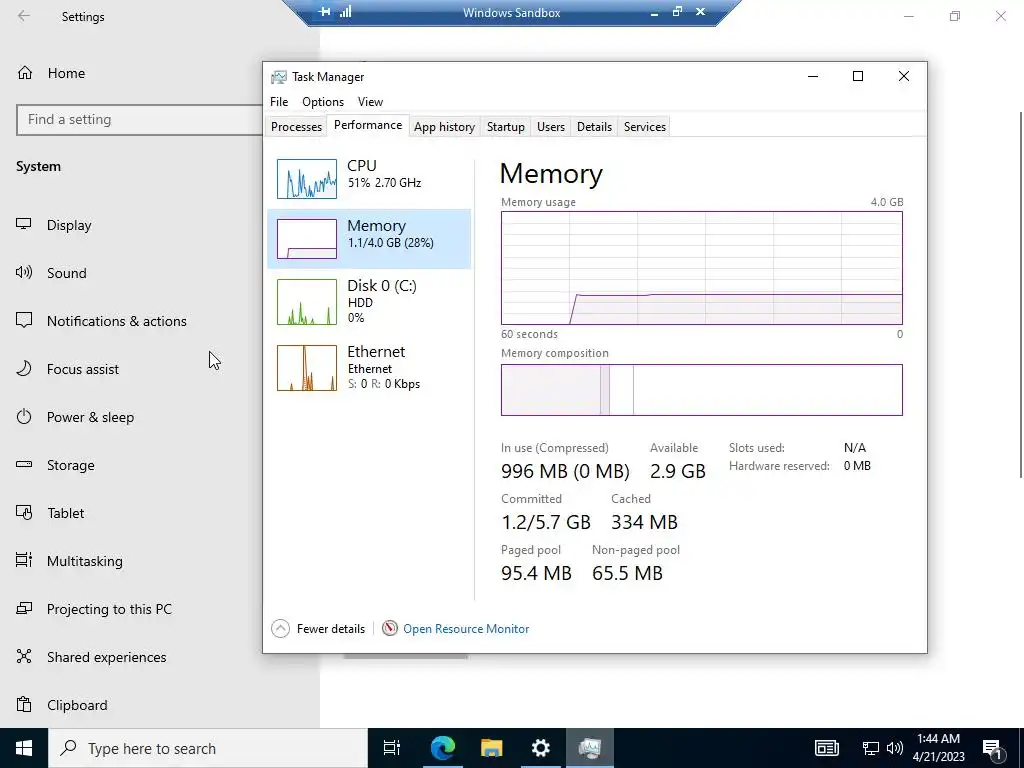Image resolution: width=1024 pixels, height=768 pixels.
Task: Click the "996 MB (0 MB)" in-use value
Action: point(565,471)
